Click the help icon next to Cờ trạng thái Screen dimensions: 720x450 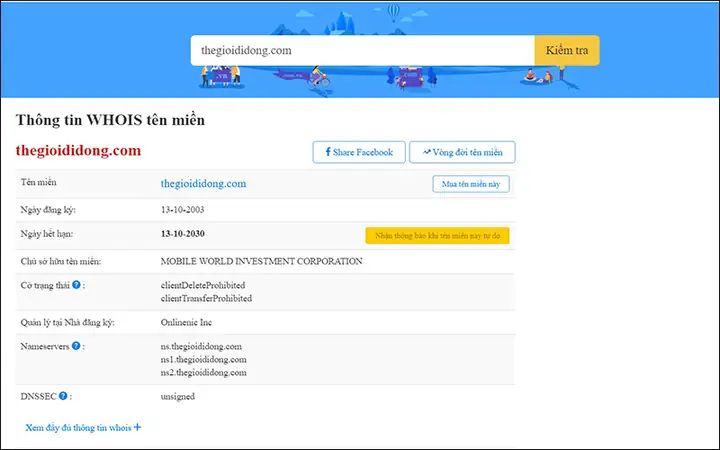(76, 285)
